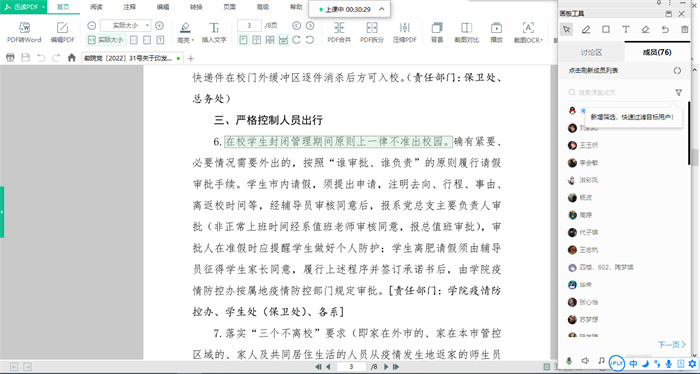
Task: Click the 搜索课堂成员 search field
Action: pos(621,92)
